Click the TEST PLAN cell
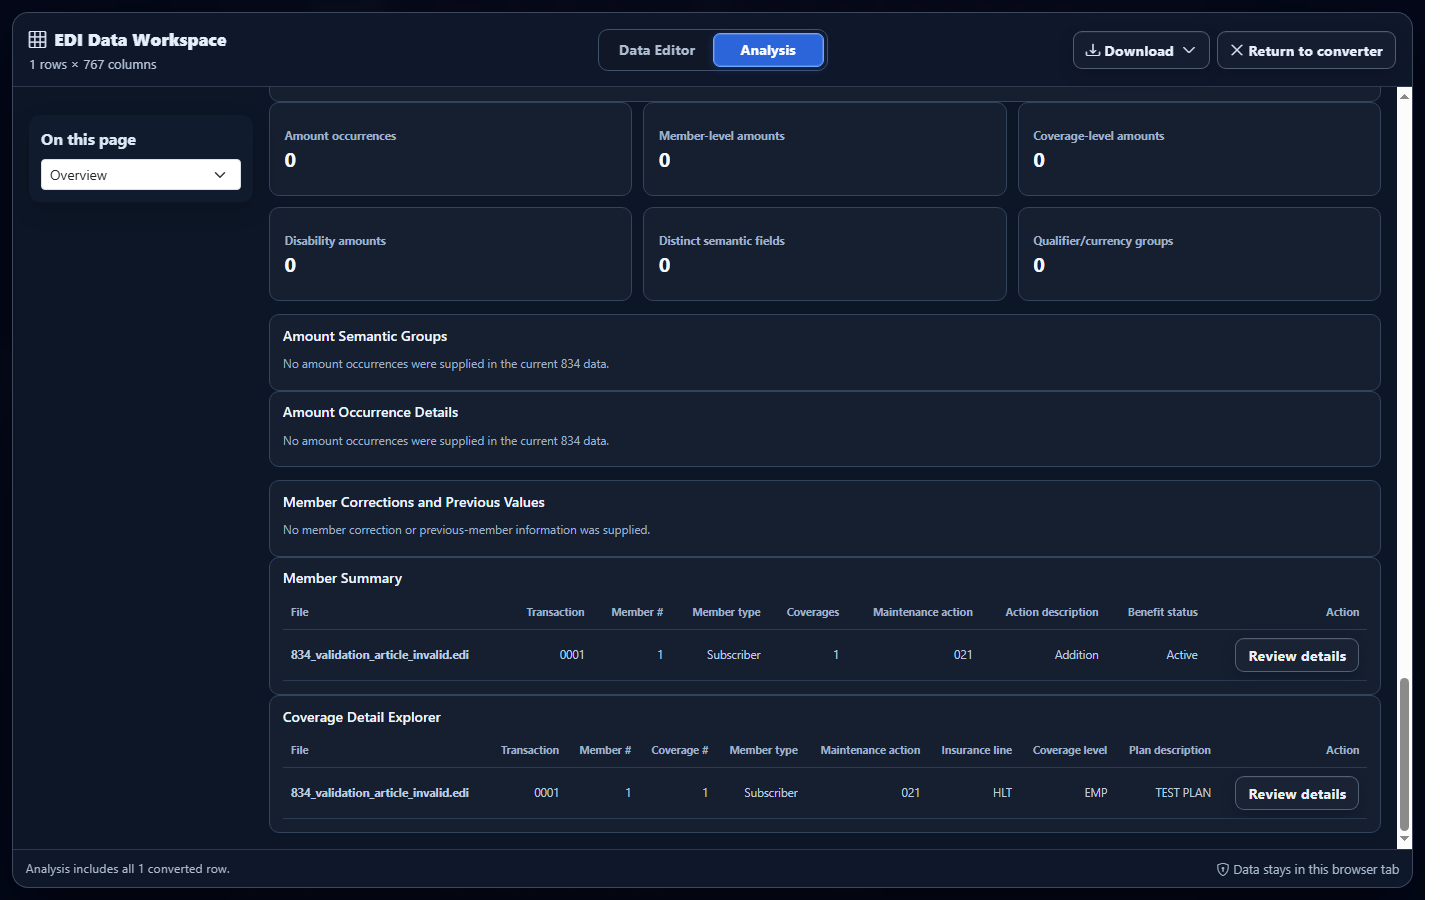 point(1183,793)
